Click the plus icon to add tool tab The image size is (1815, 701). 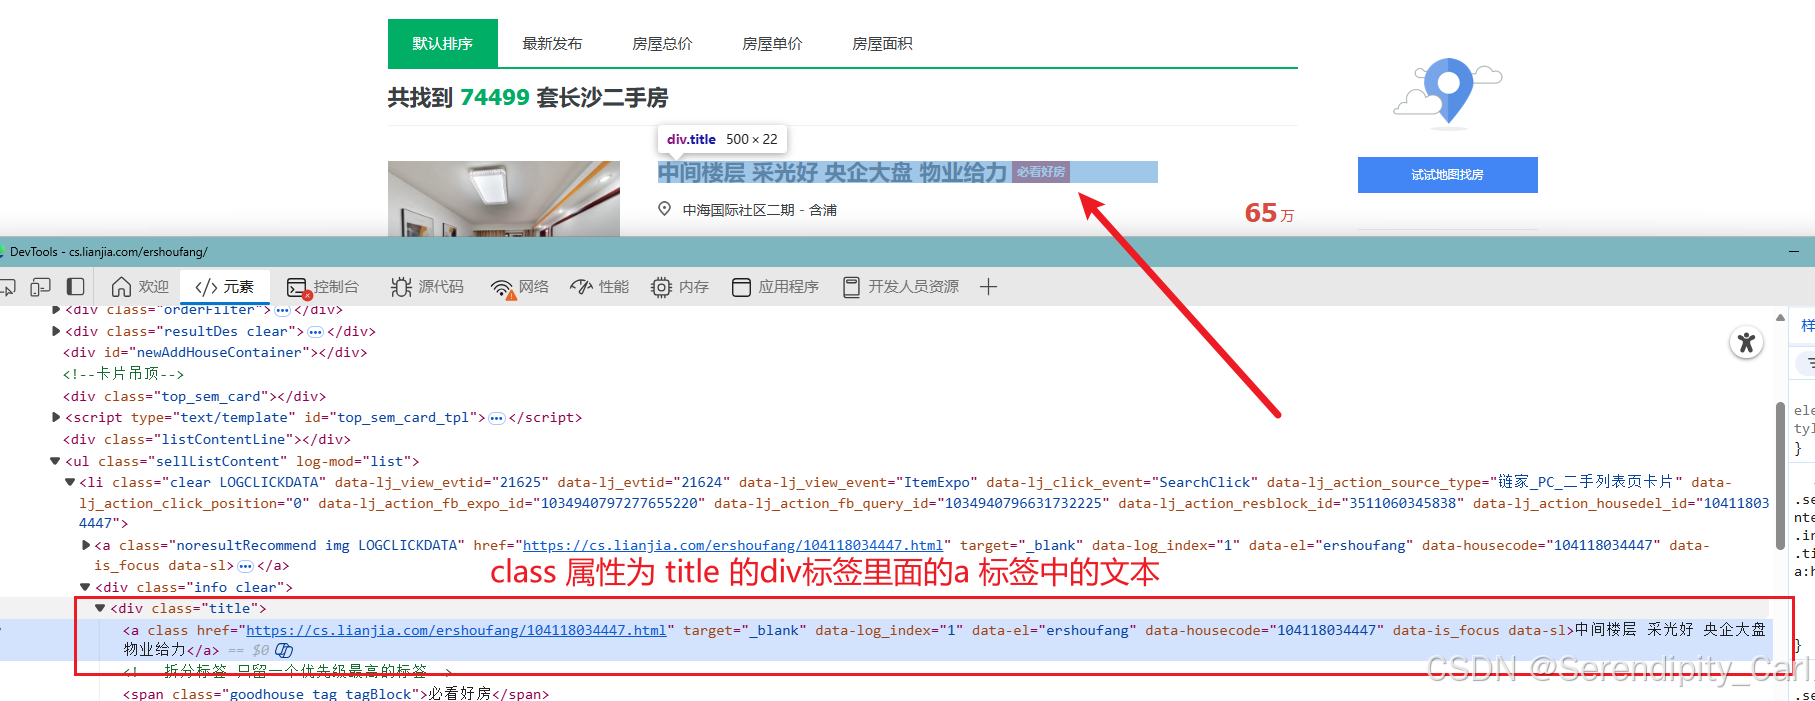click(988, 287)
